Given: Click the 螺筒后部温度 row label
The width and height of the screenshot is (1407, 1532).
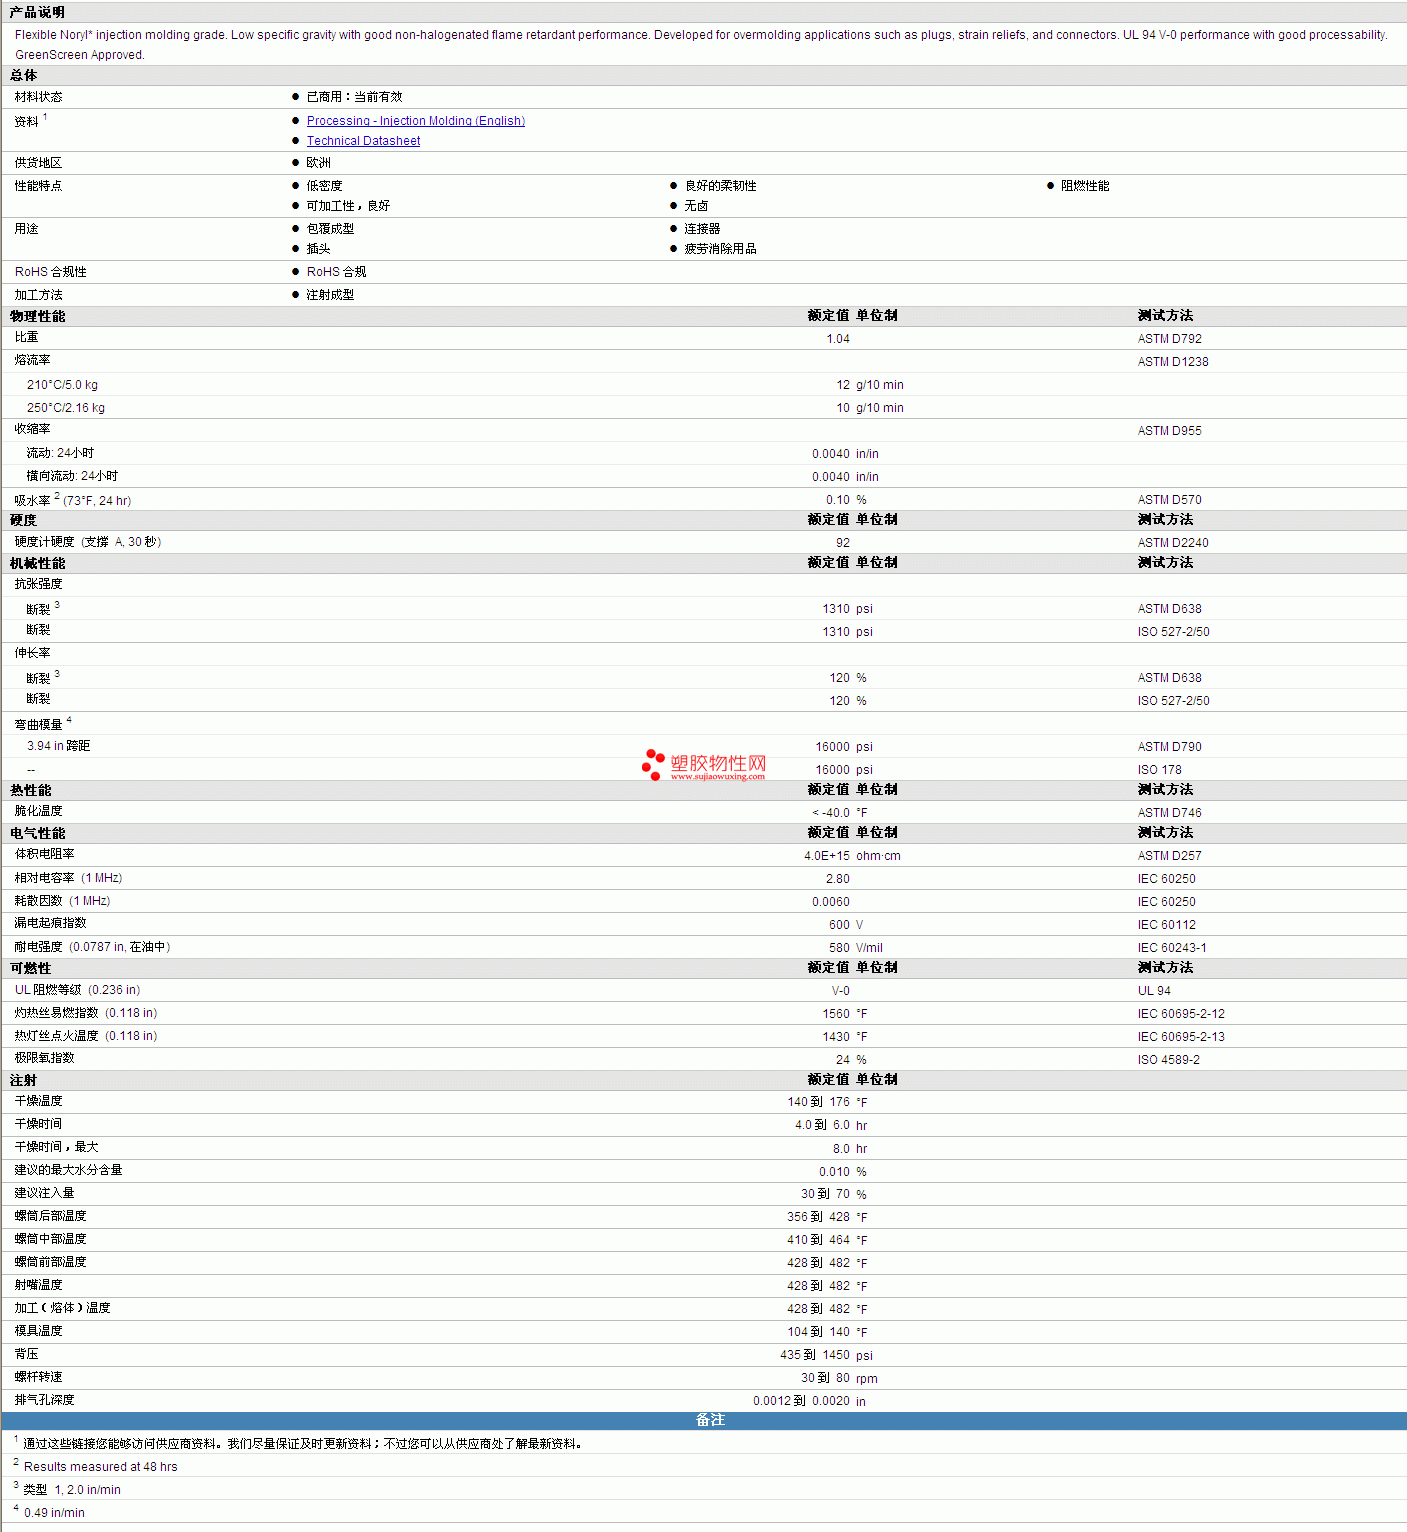Looking at the screenshot, I should (50, 1216).
